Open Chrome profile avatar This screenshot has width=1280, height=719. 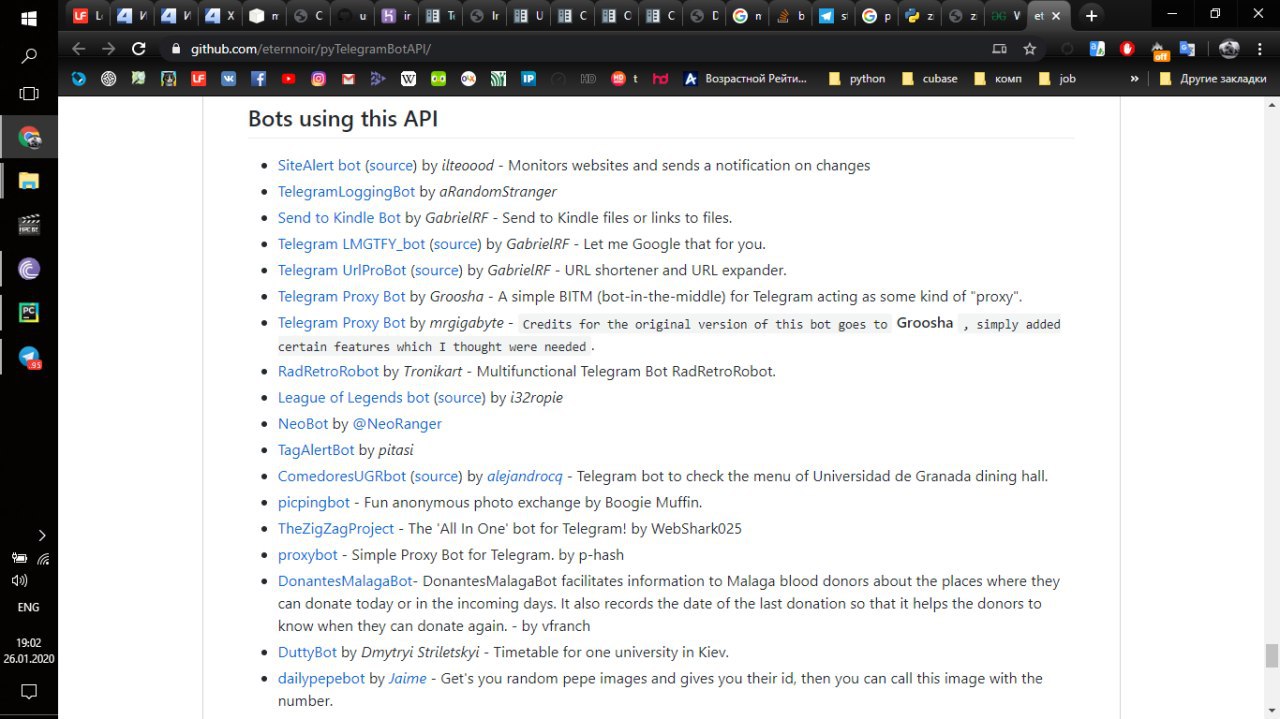click(x=1229, y=48)
